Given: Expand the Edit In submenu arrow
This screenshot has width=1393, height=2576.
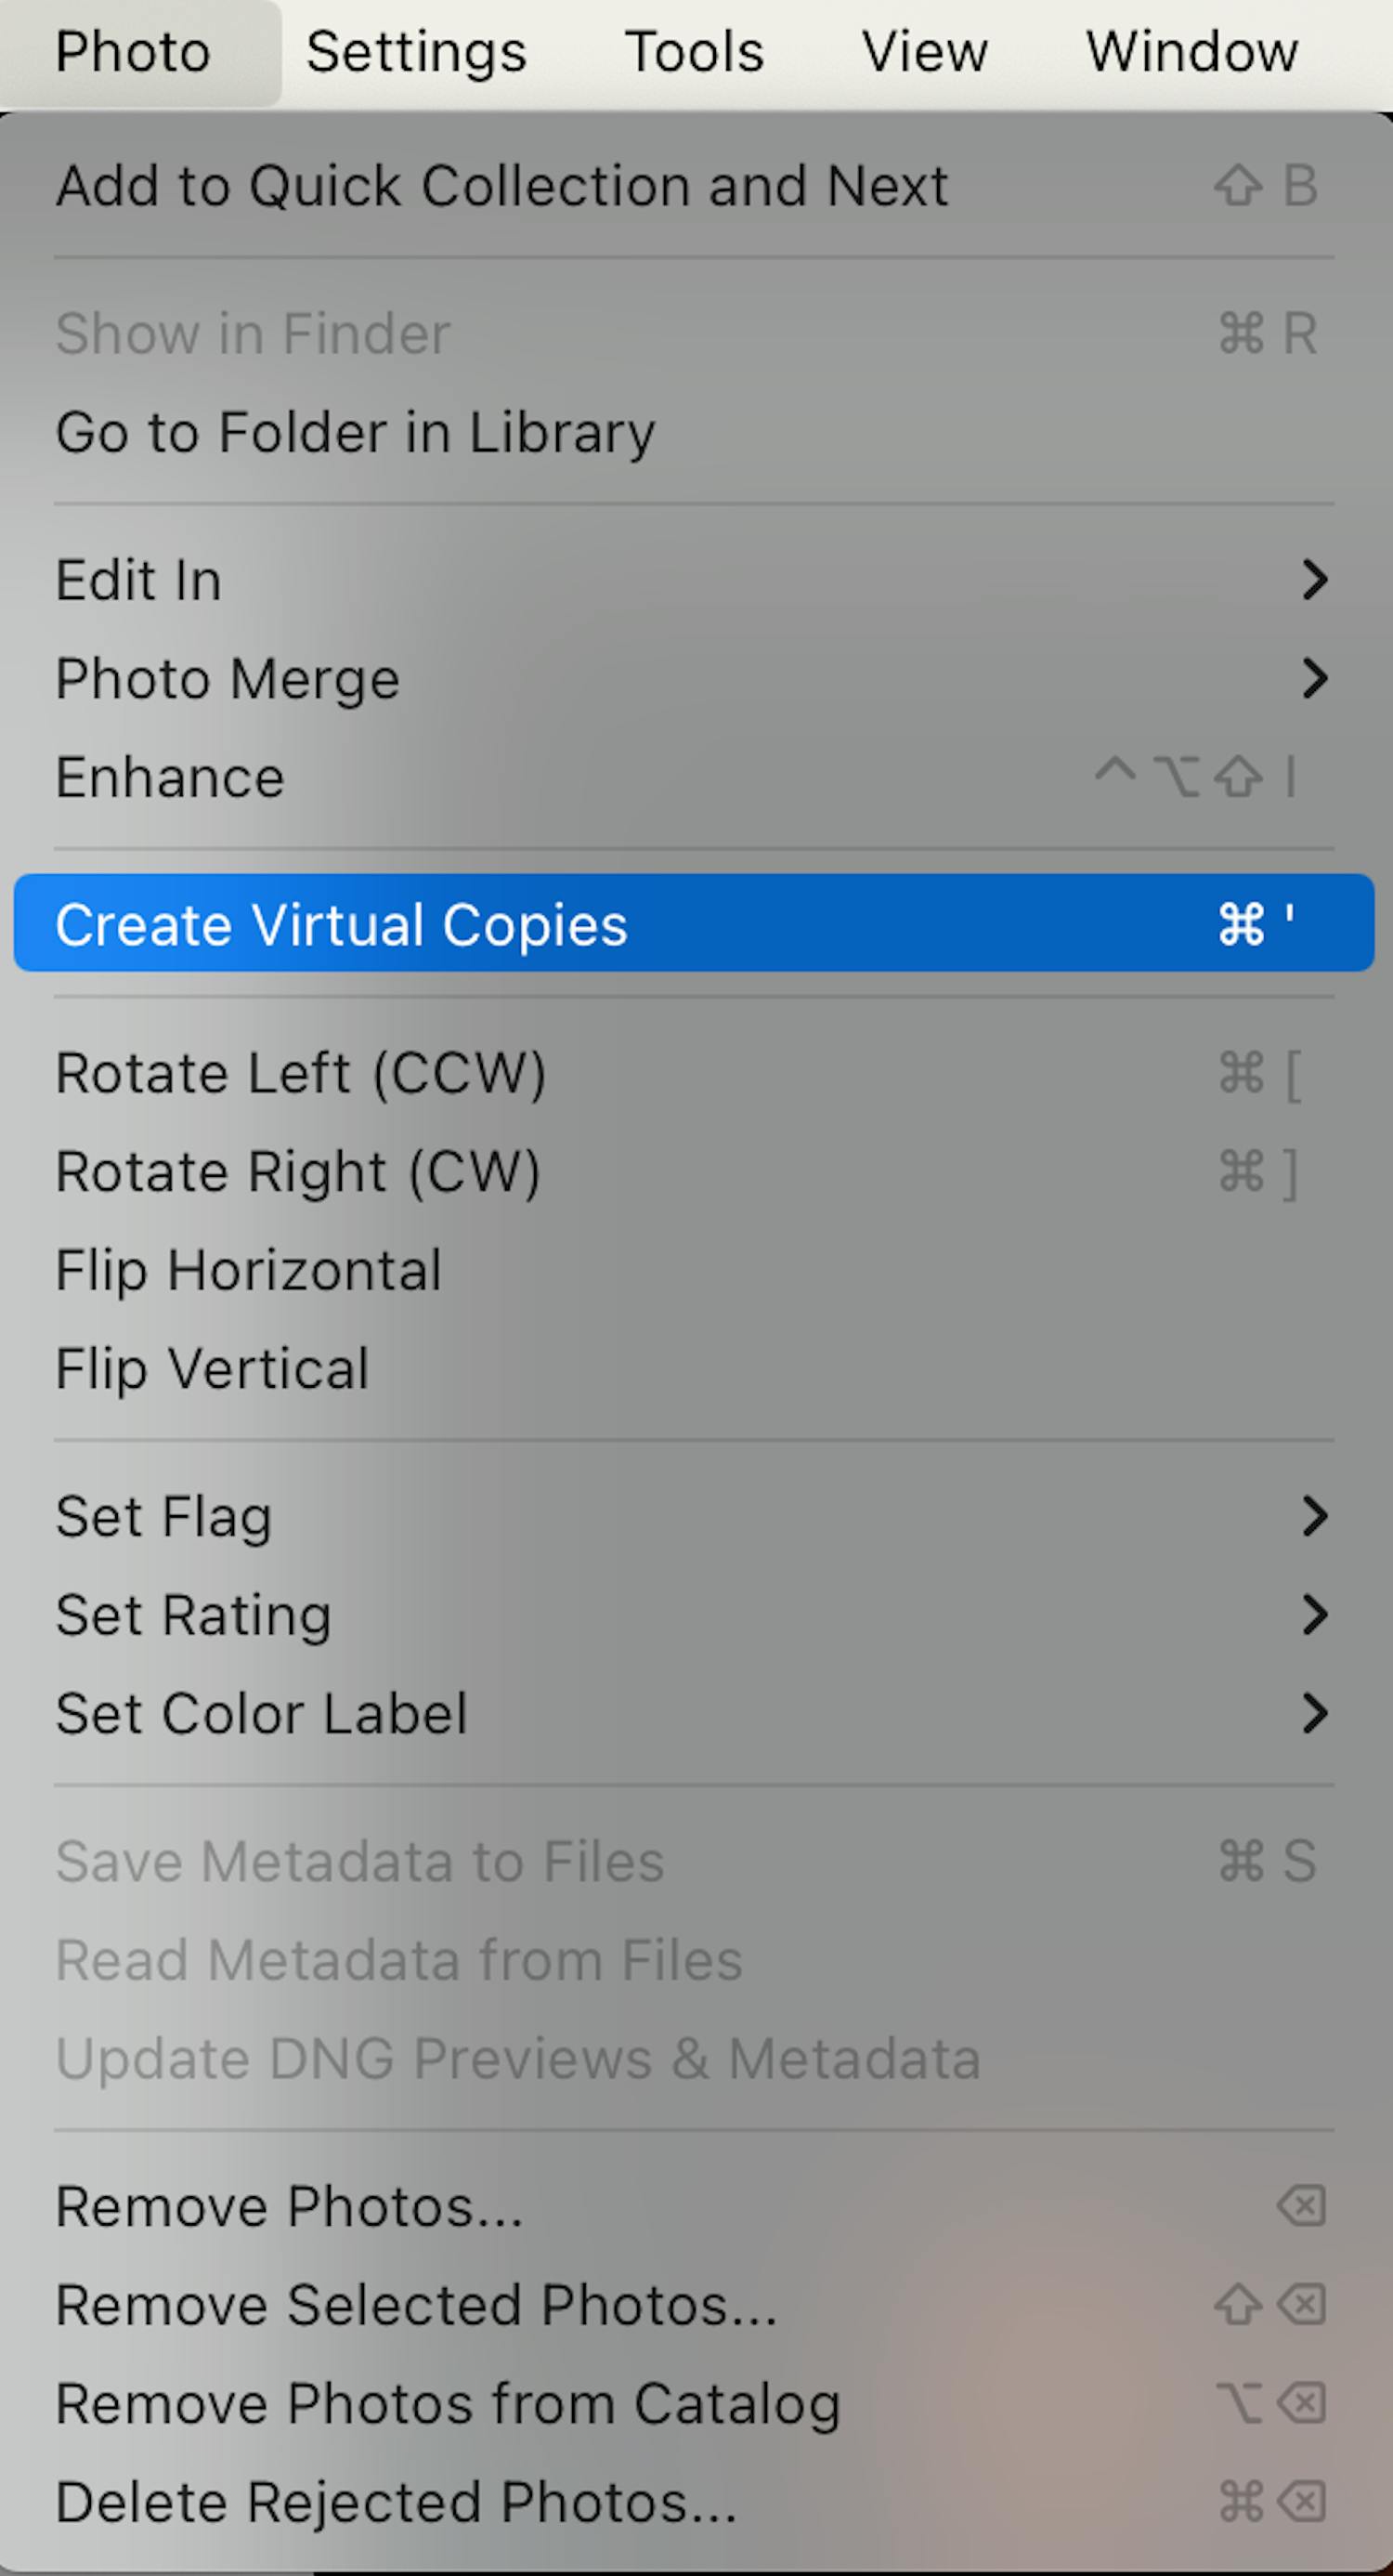Looking at the screenshot, I should click(x=1314, y=580).
